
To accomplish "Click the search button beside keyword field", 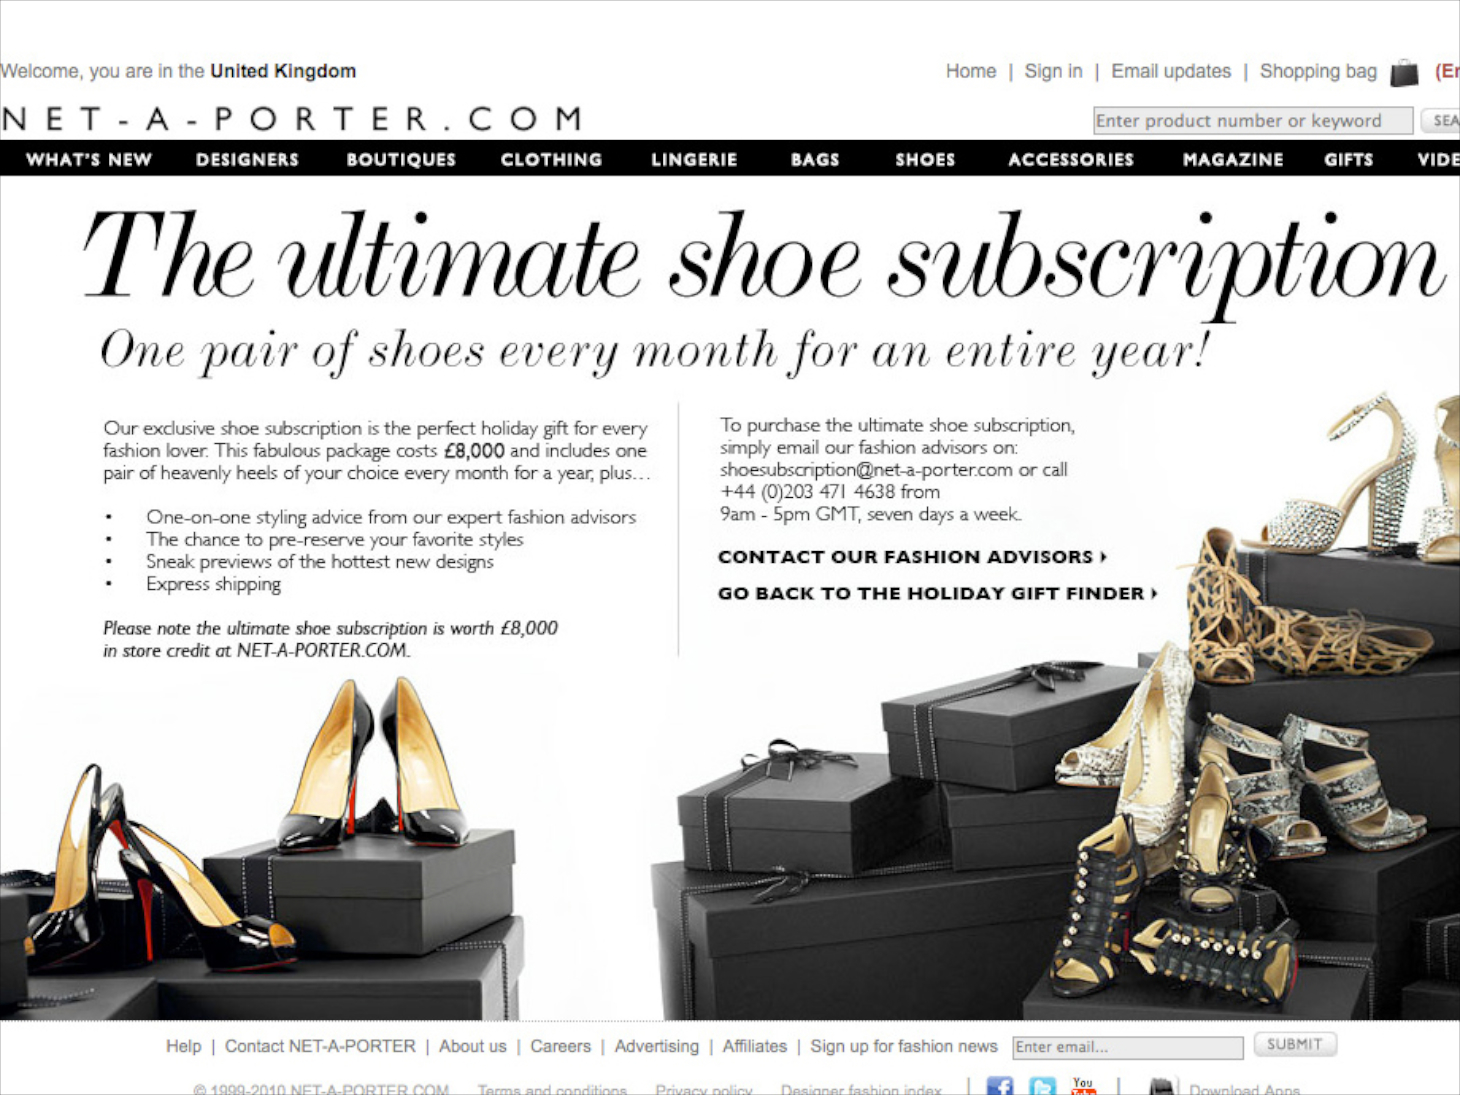I will pos(1441,121).
